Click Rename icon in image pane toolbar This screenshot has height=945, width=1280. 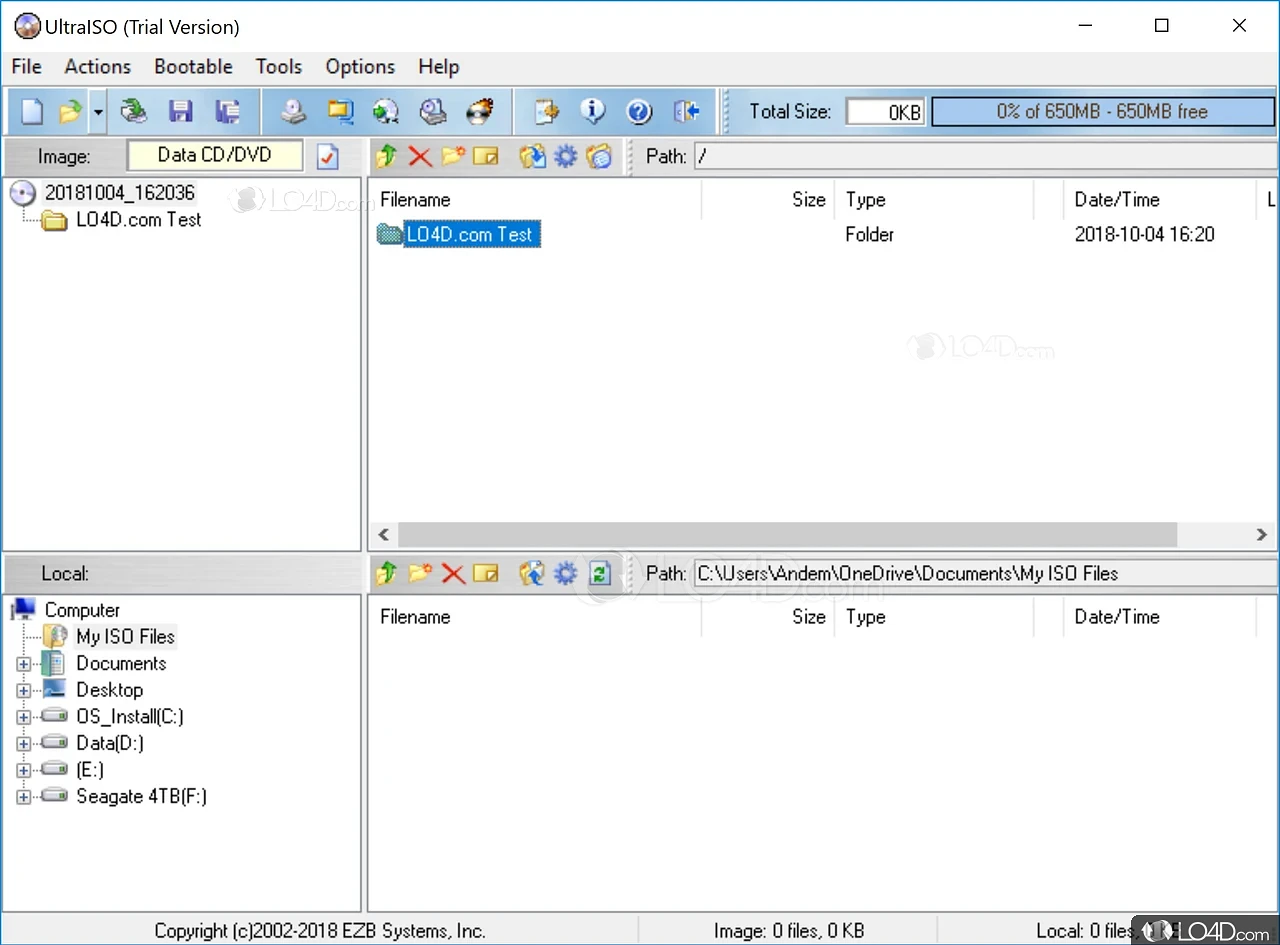click(x=486, y=156)
